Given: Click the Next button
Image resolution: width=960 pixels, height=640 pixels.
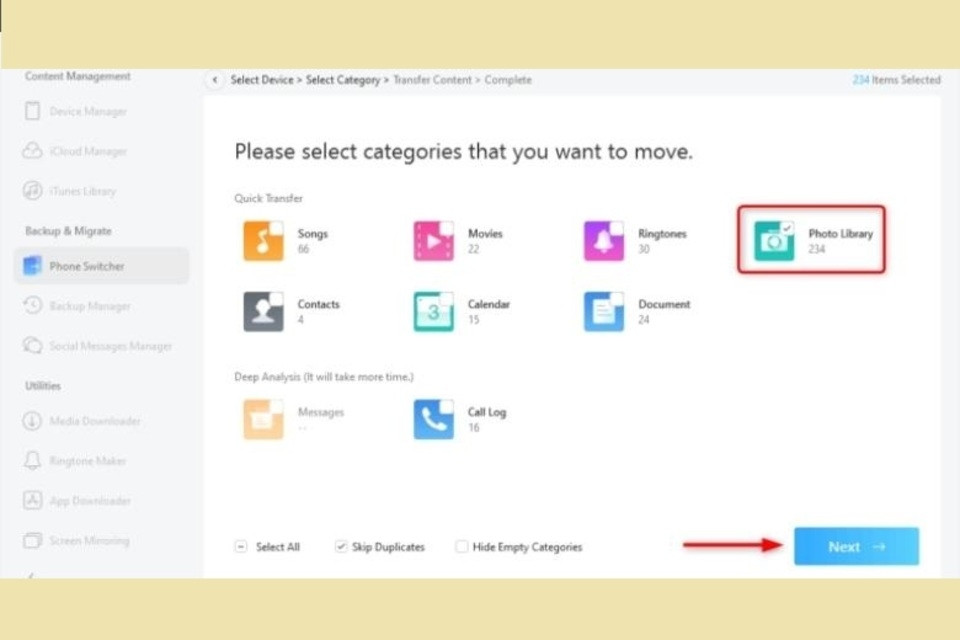Looking at the screenshot, I should coord(856,546).
